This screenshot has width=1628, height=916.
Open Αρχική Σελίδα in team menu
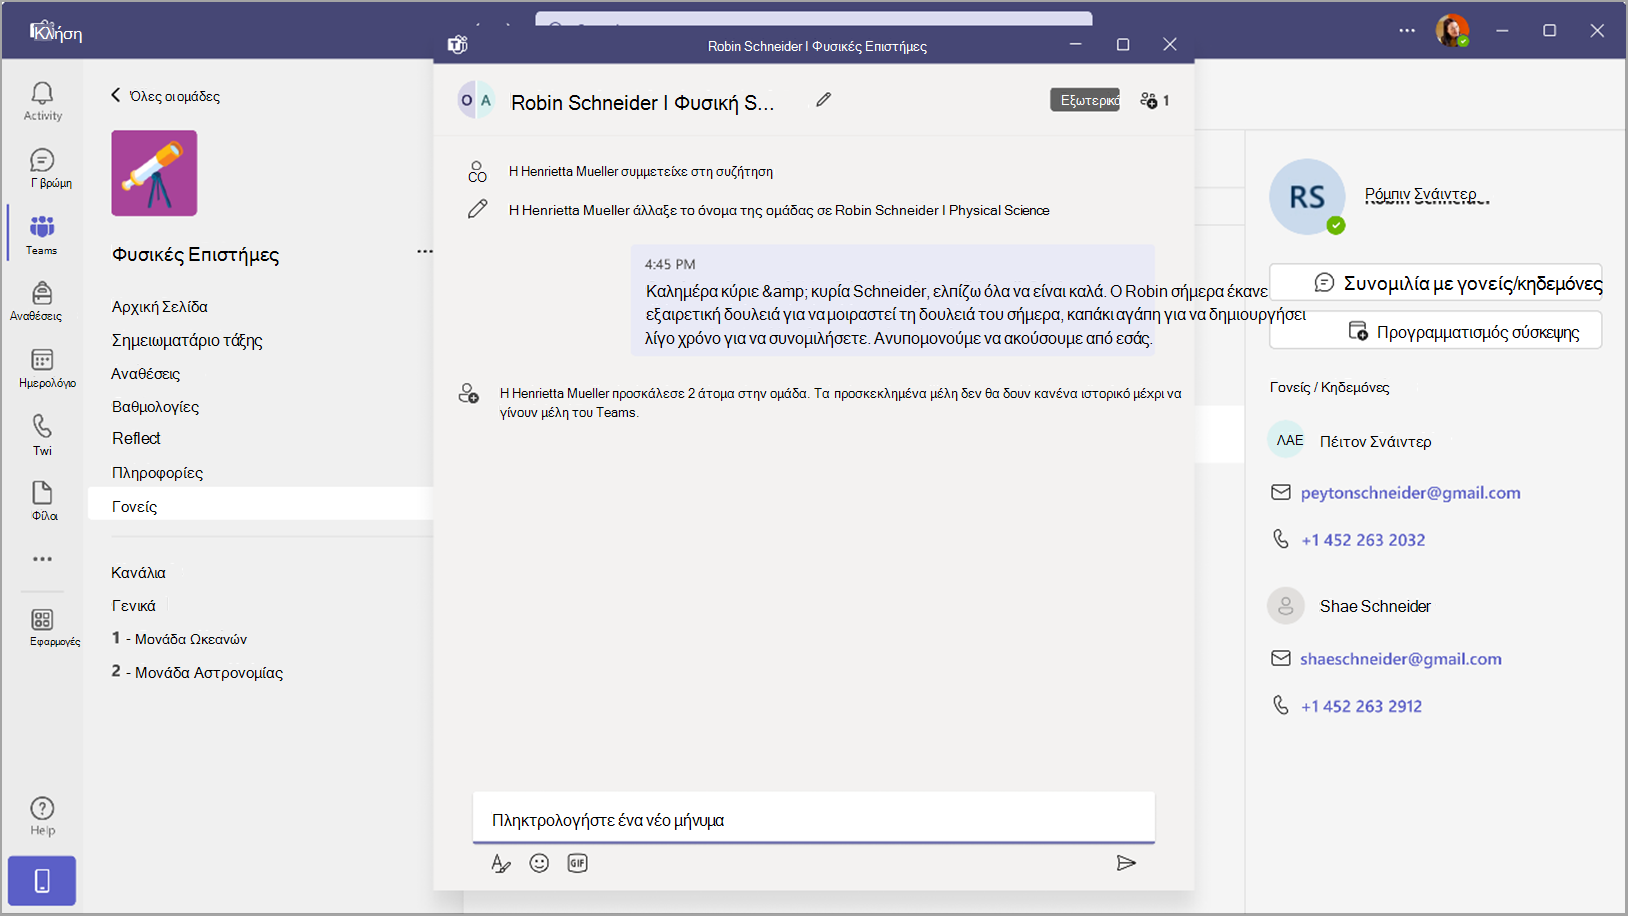coord(160,307)
